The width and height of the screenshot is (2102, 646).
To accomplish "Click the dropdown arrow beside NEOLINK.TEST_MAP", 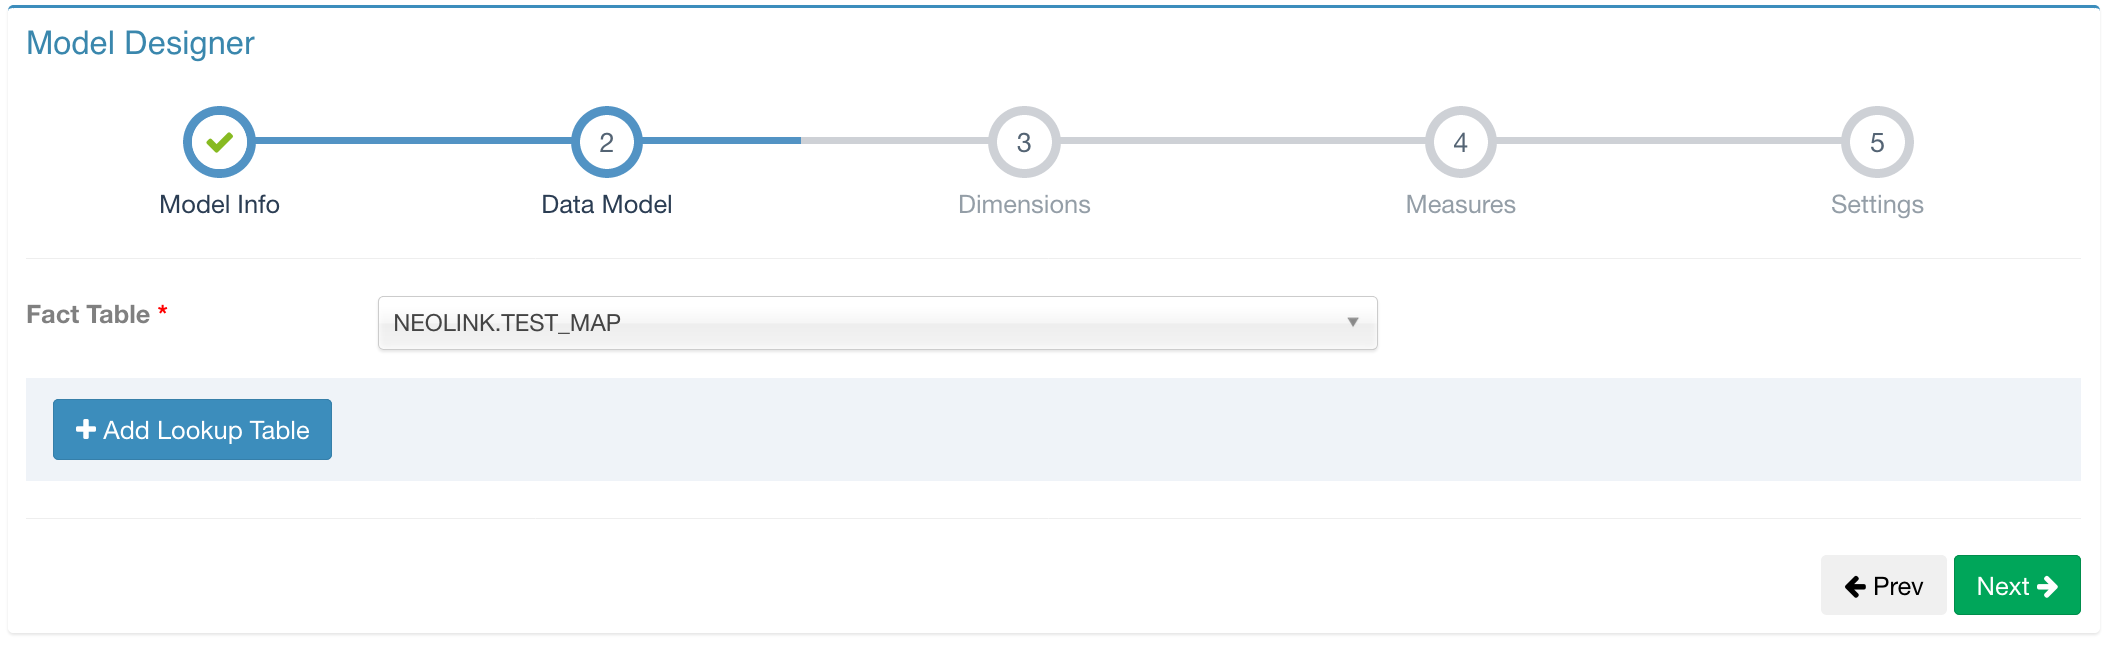I will coord(1355,322).
